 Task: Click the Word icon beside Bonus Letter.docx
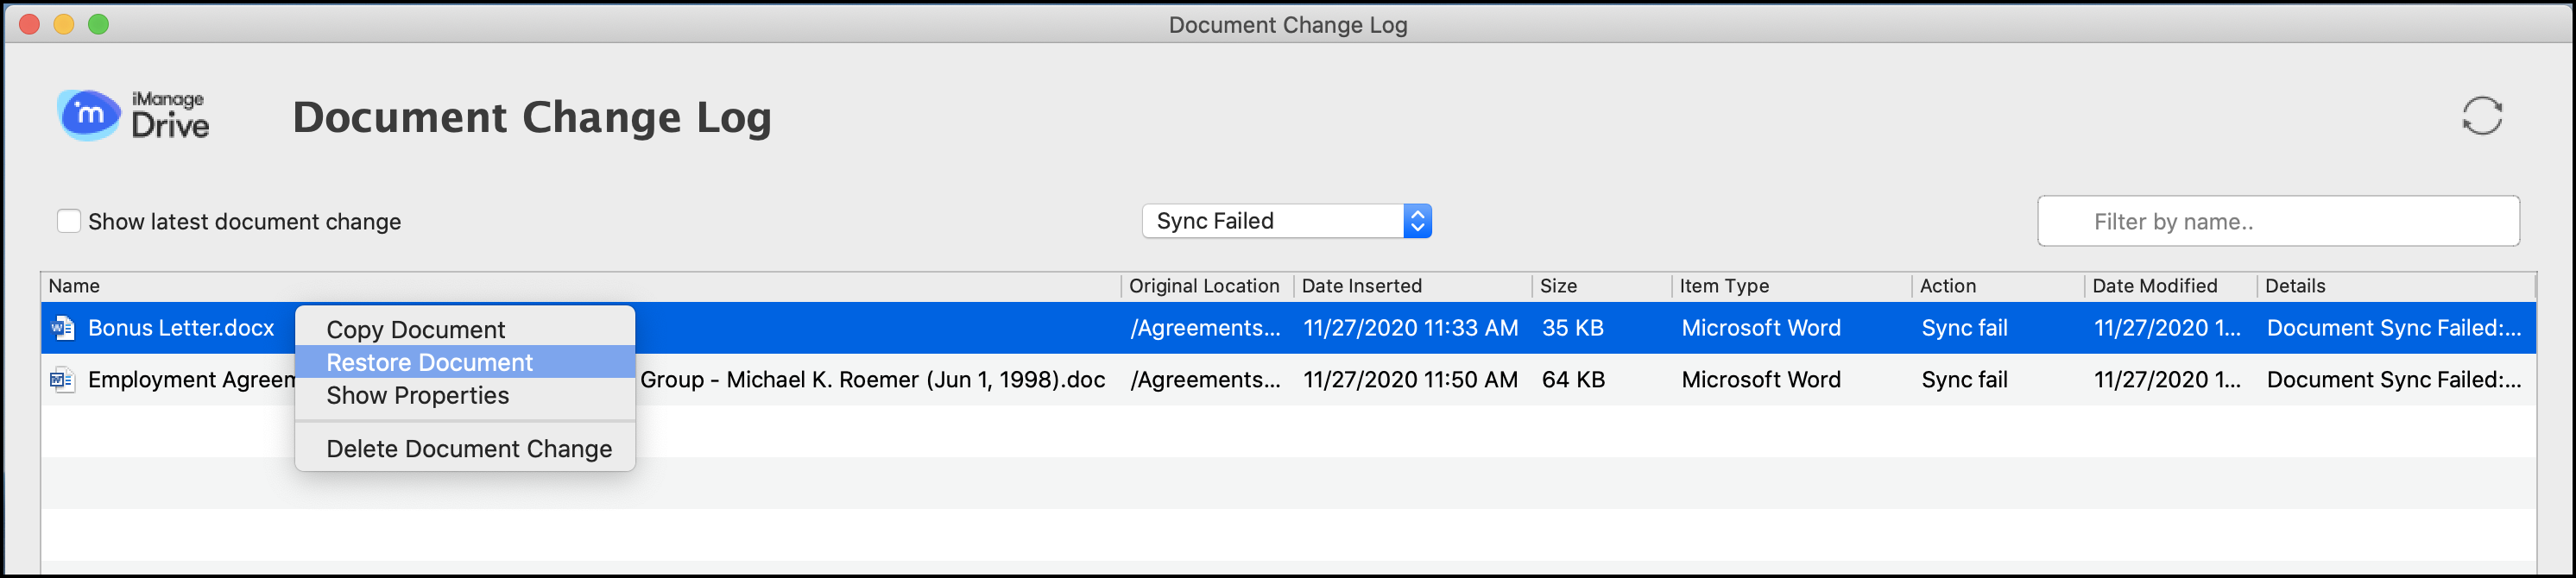point(63,328)
